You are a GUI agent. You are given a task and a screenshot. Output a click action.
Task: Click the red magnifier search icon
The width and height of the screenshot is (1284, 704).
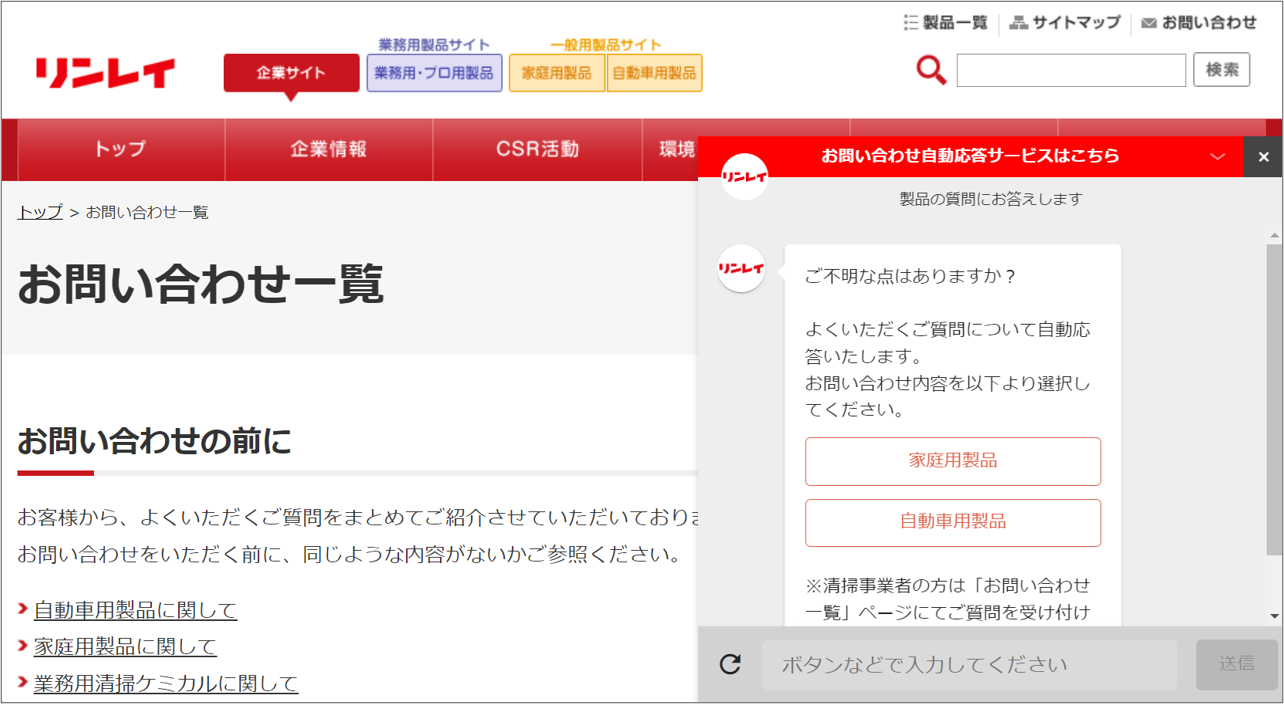pos(931,70)
